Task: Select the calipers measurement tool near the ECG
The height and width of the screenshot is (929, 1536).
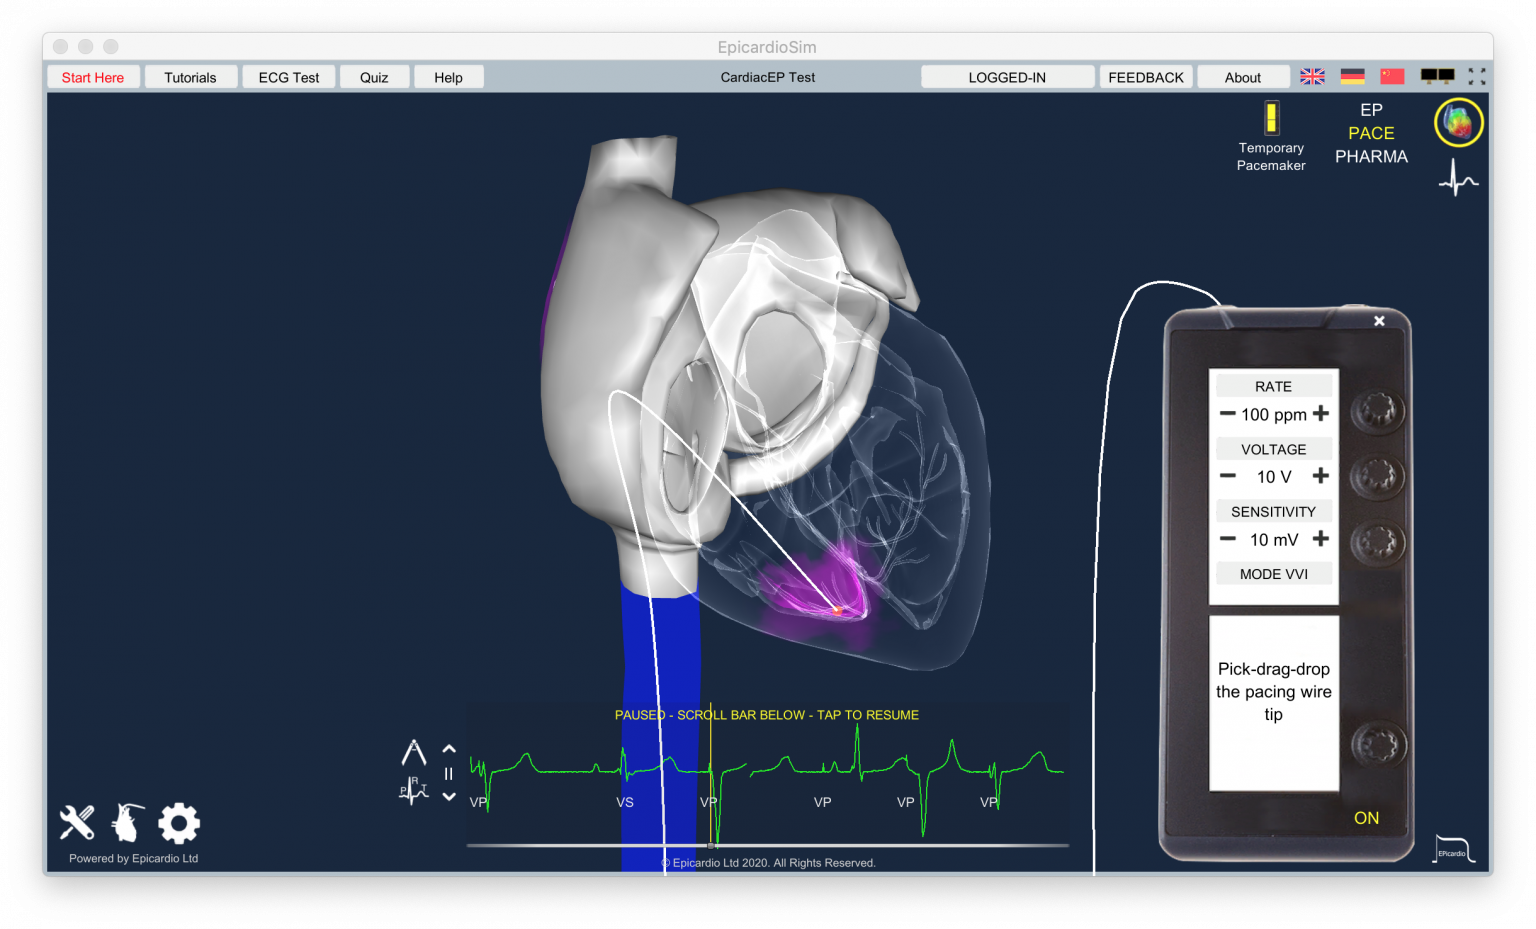Action: 414,749
